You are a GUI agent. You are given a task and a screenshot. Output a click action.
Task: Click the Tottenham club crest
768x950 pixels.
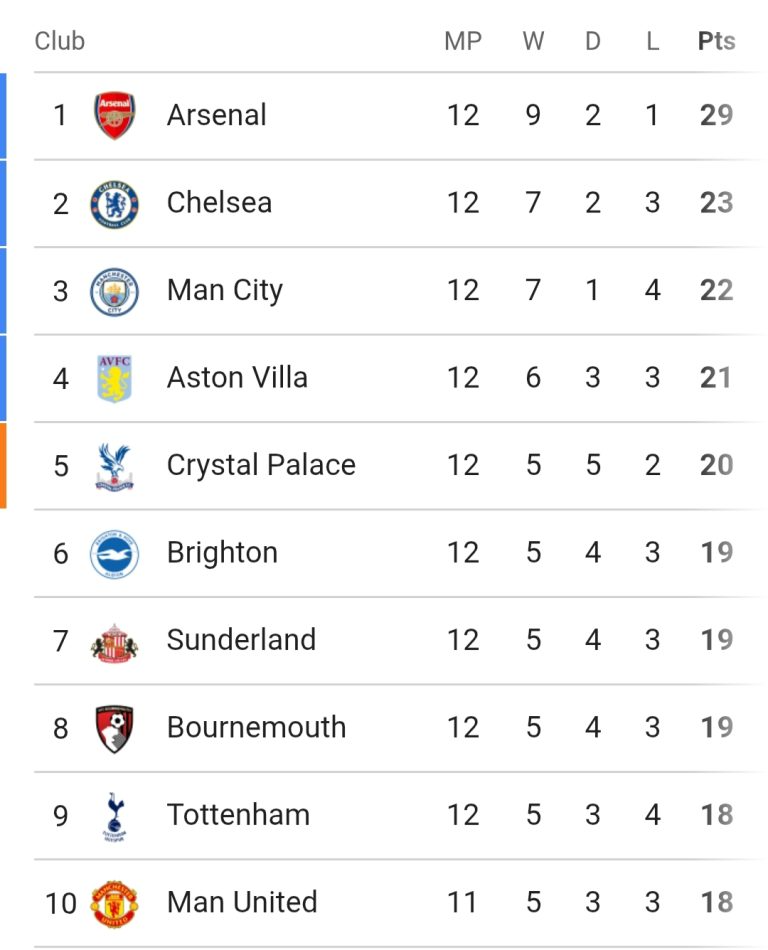114,816
